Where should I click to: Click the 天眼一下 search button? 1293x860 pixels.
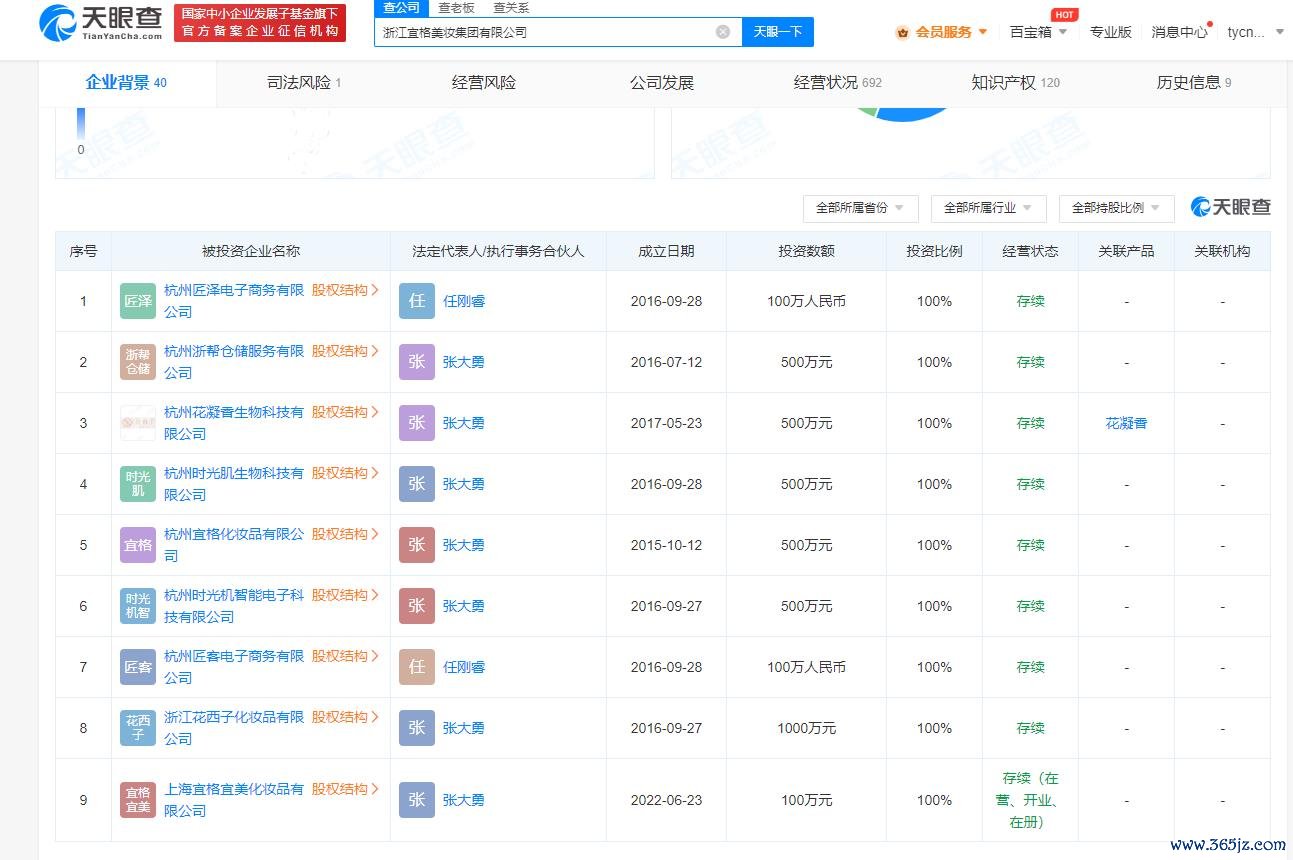778,32
